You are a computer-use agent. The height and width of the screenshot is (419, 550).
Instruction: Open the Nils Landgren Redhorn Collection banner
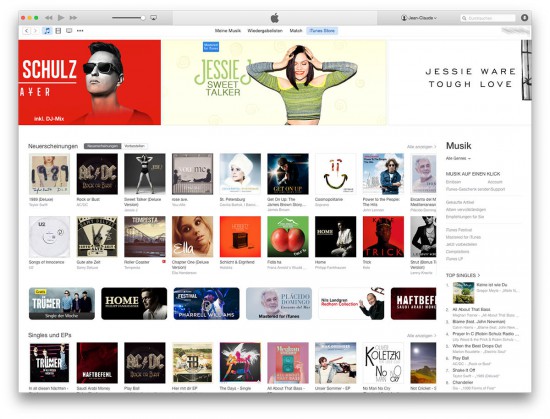(x=351, y=304)
